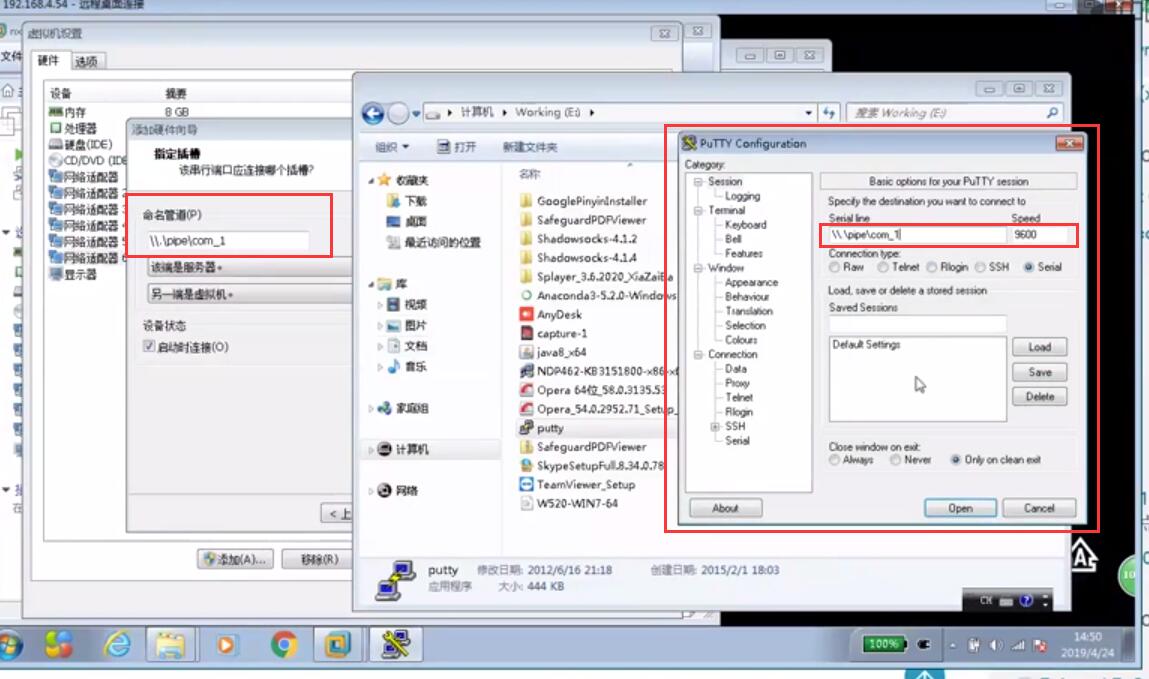Expand the SSH node in PuTTY tree

714,426
